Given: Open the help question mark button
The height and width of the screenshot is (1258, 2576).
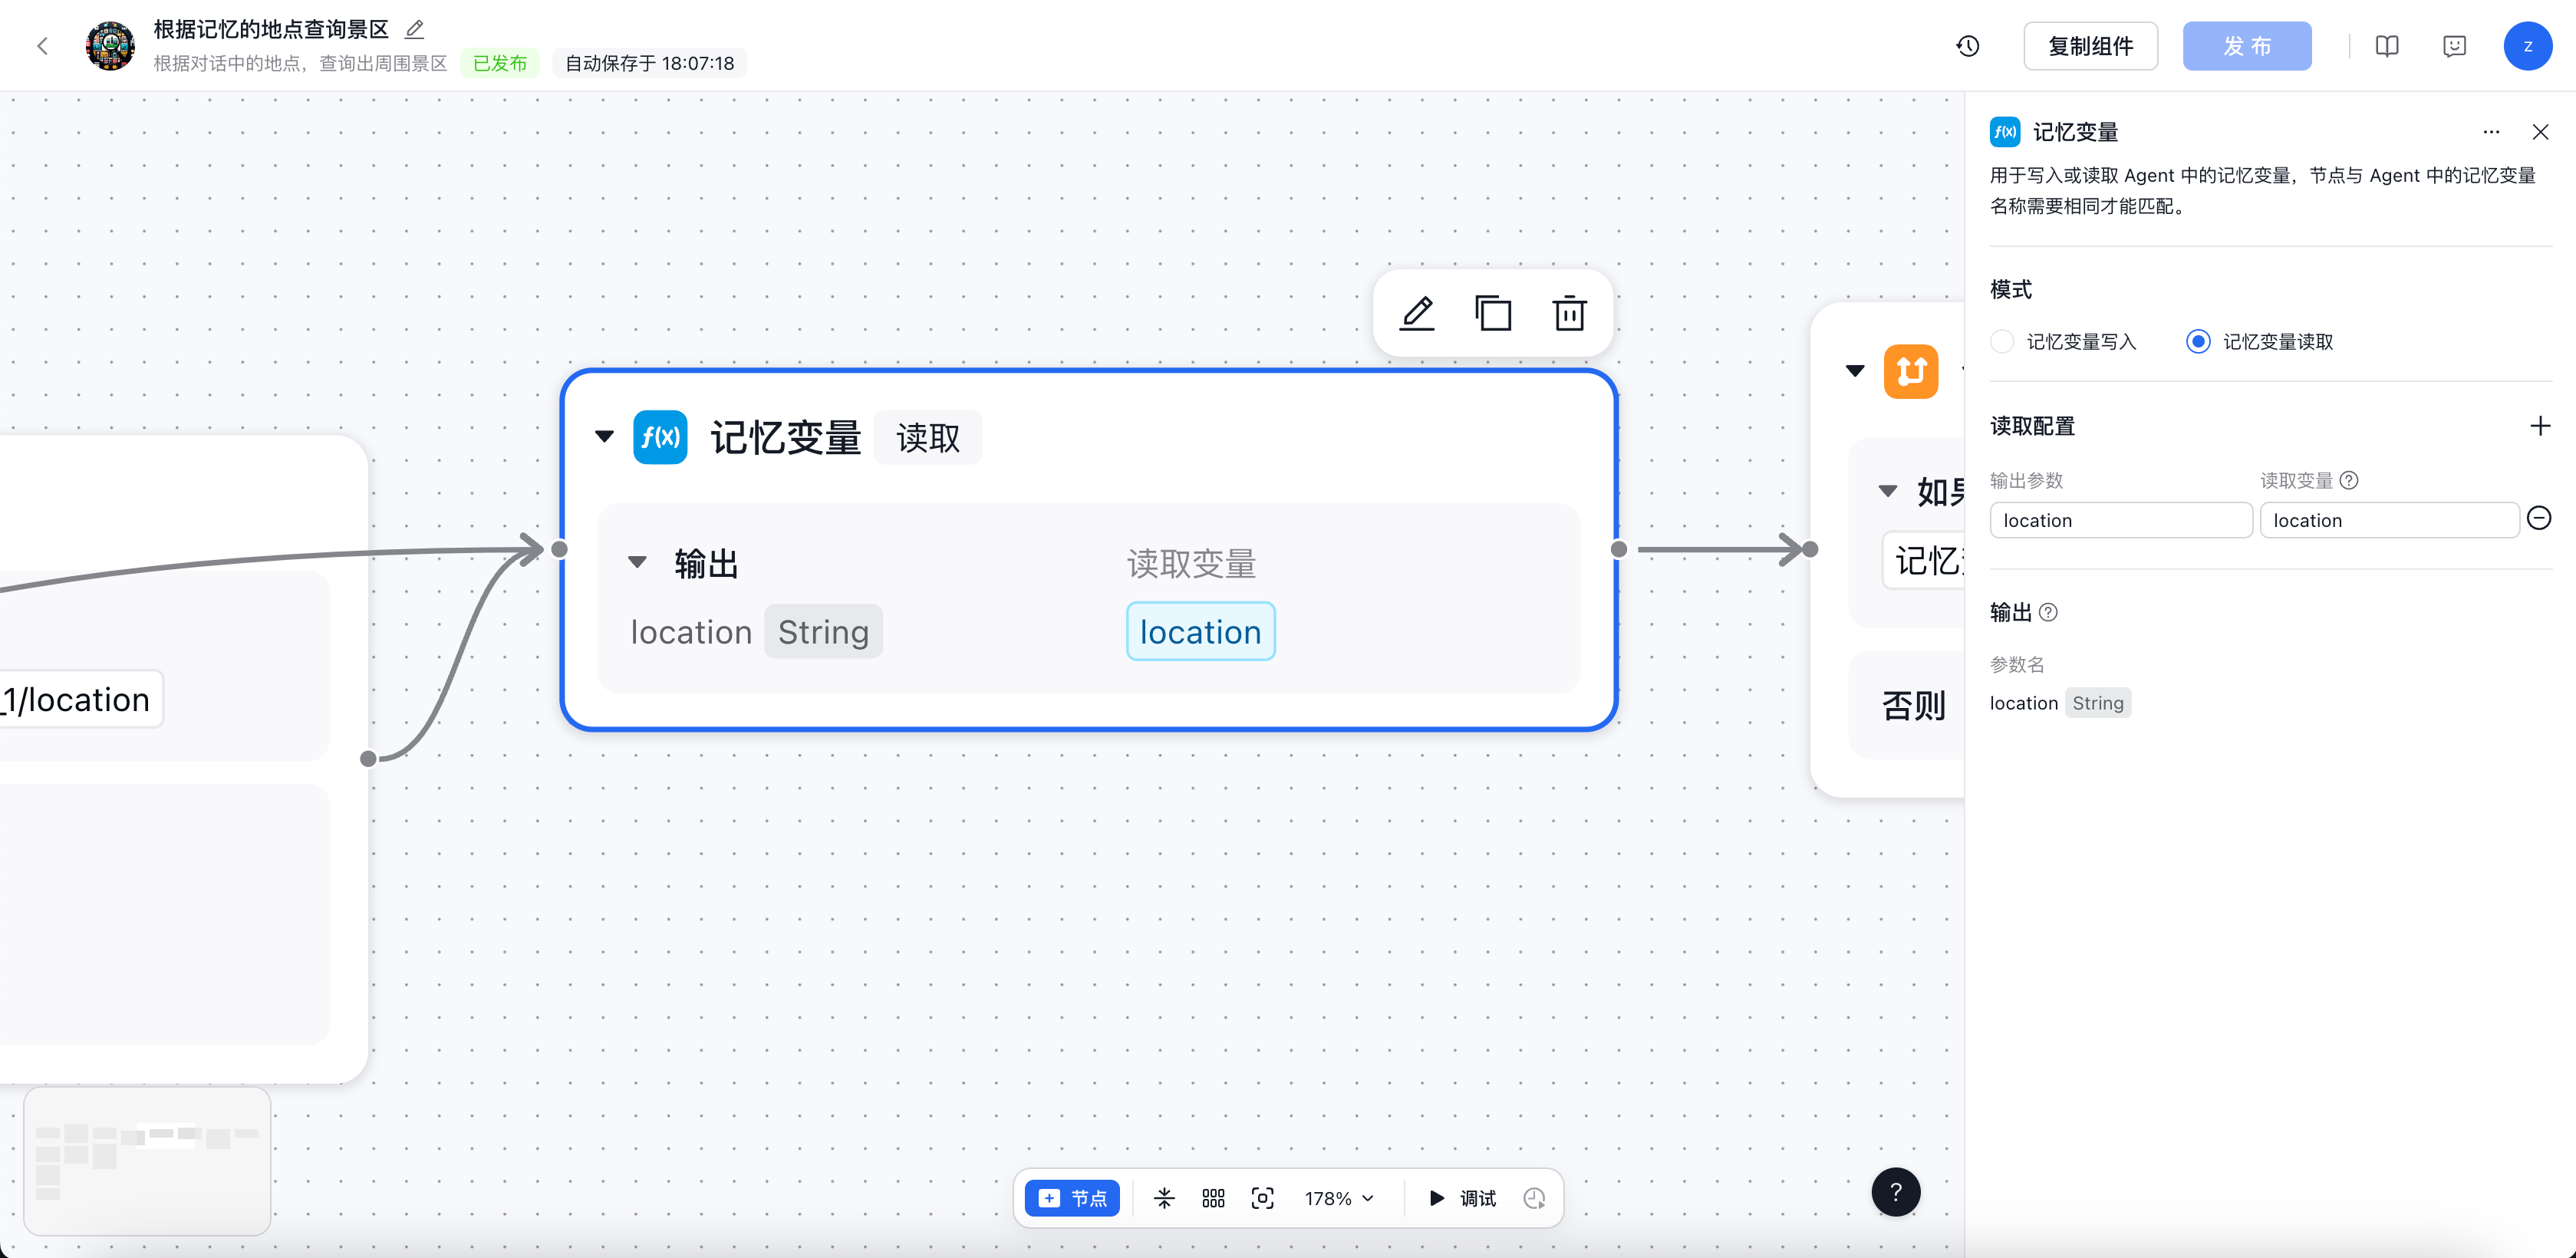Looking at the screenshot, I should point(1895,1192).
